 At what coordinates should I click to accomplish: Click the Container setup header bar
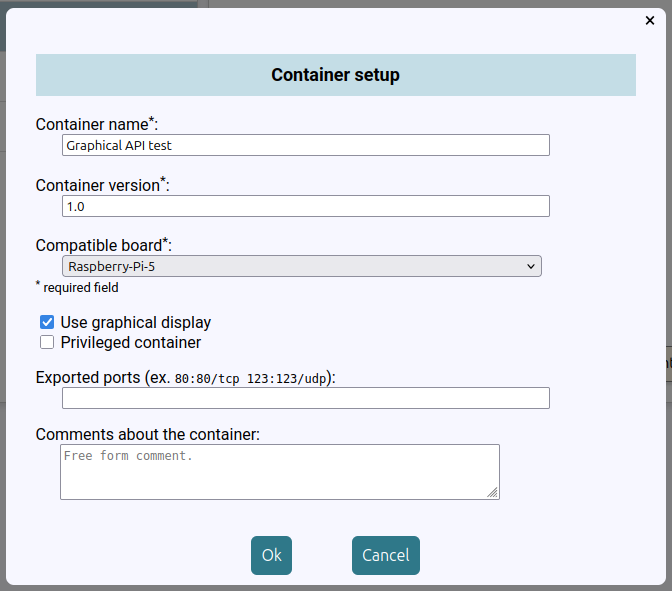click(336, 75)
